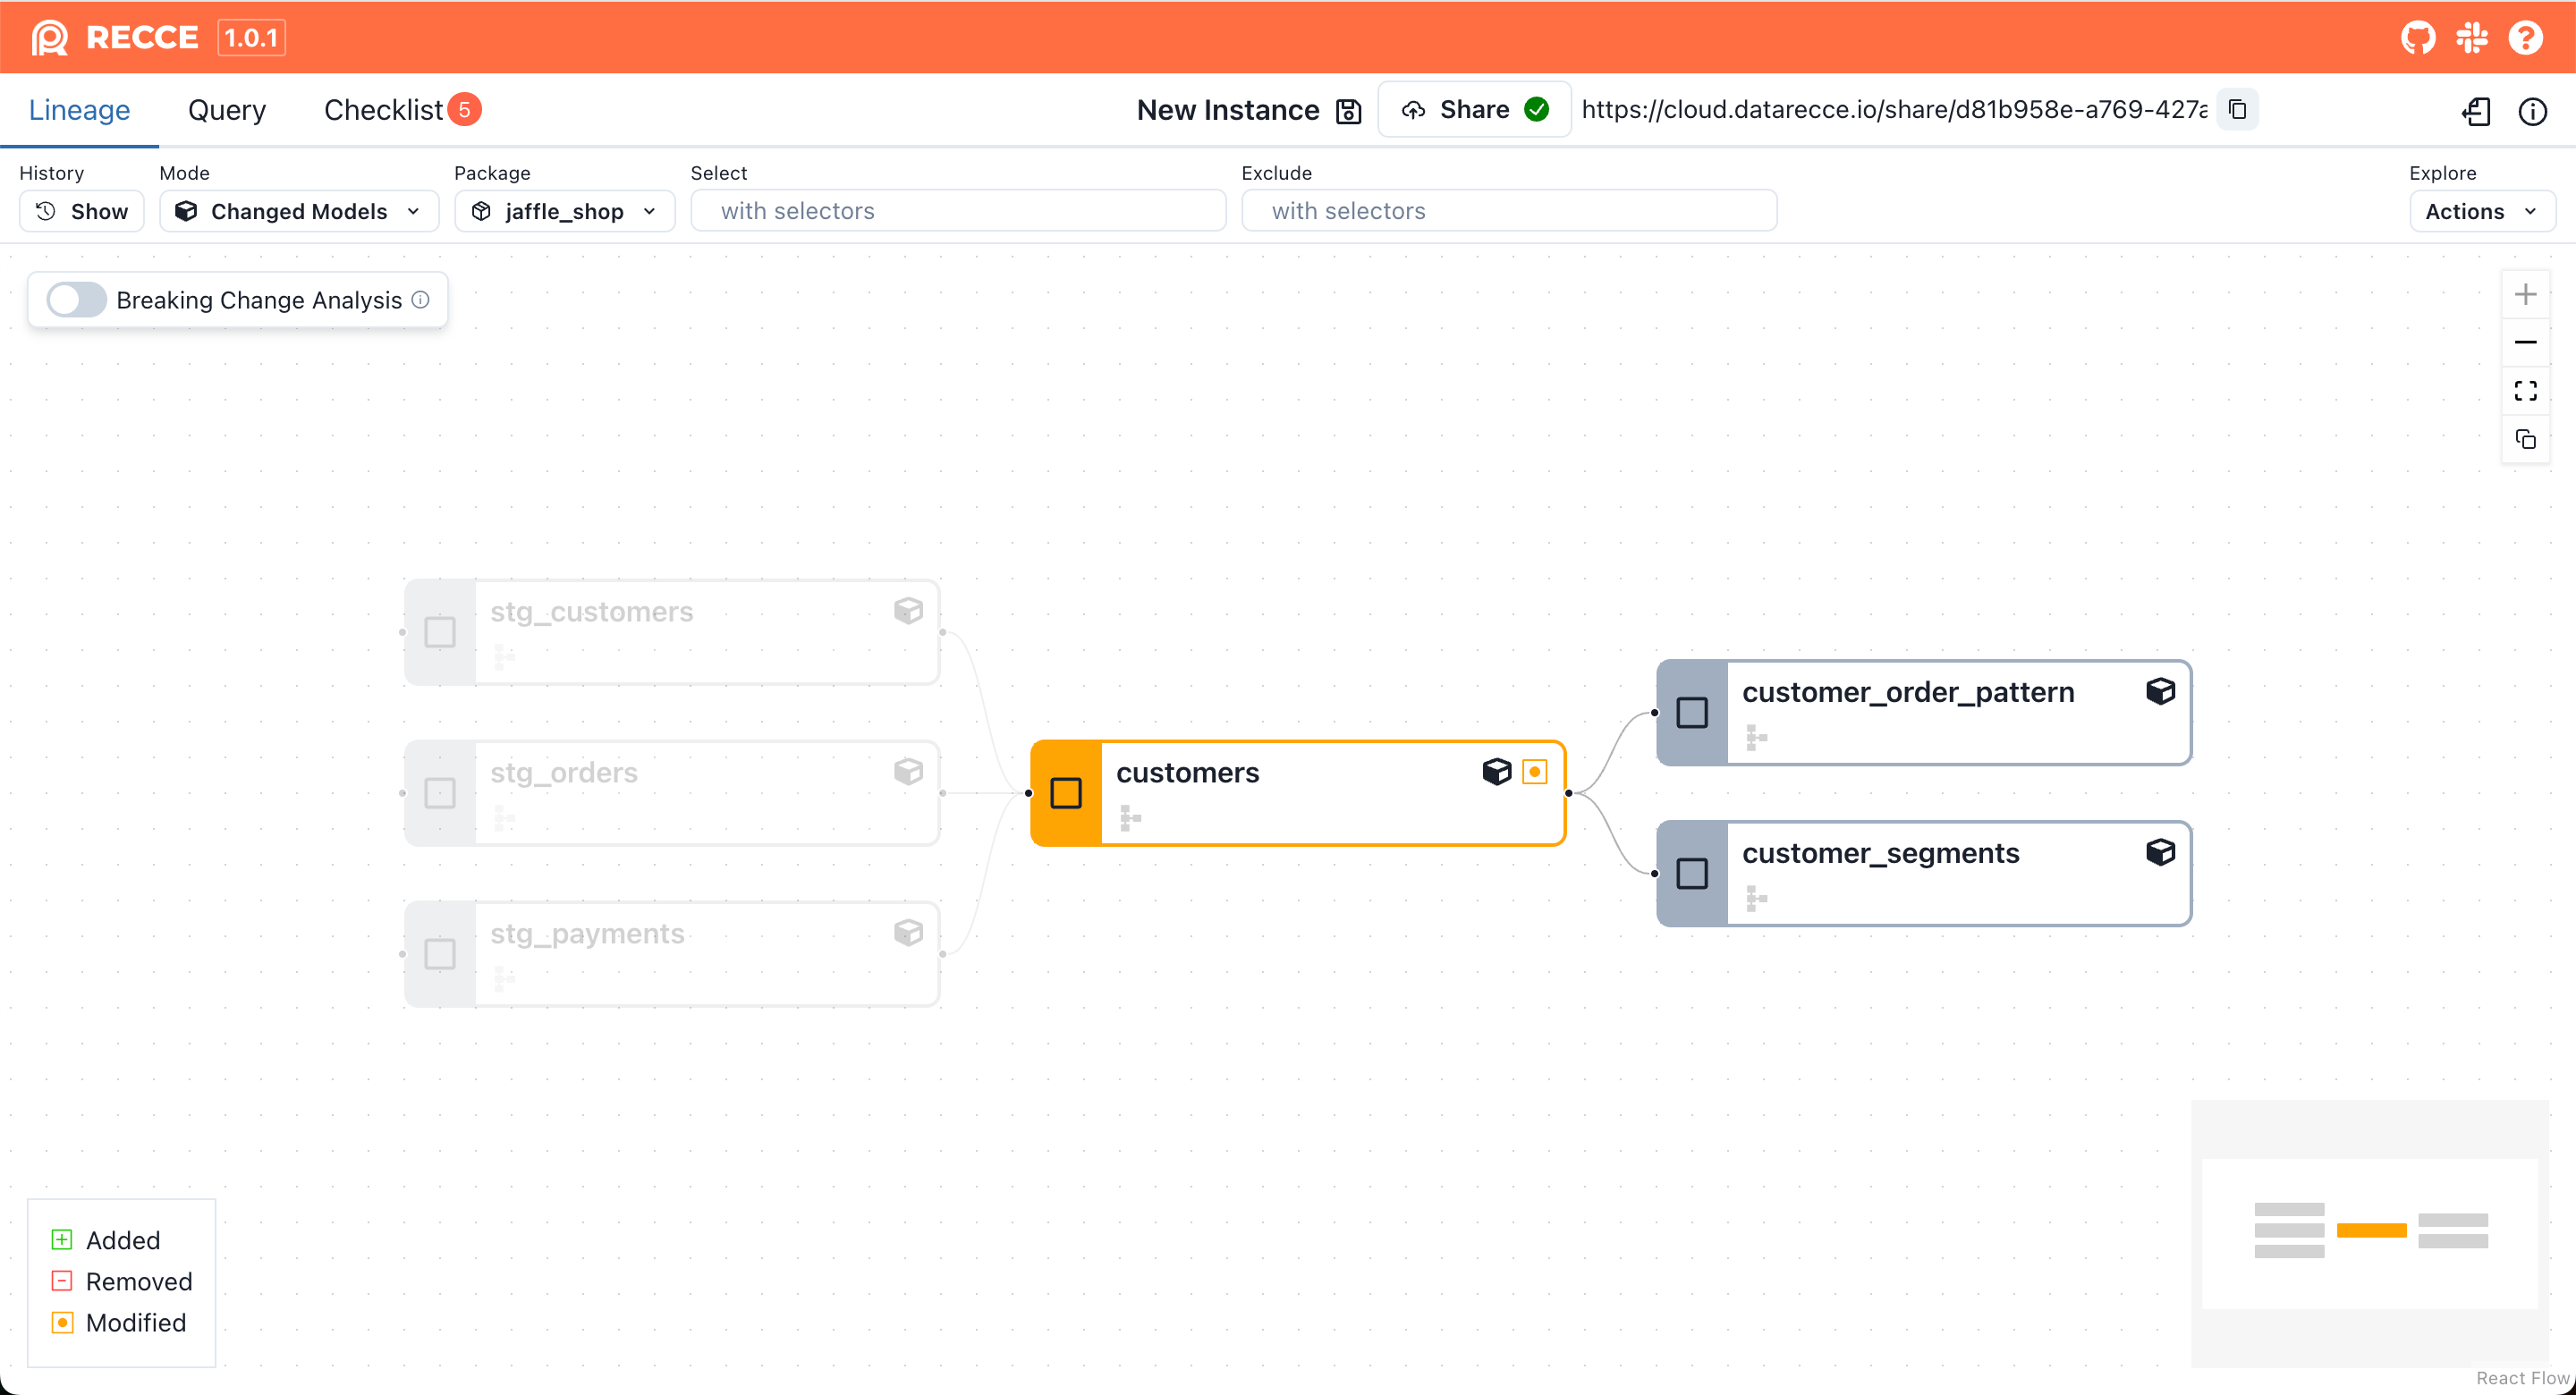The image size is (2576, 1395).
Task: Click the environment info icon
Action: (2531, 111)
